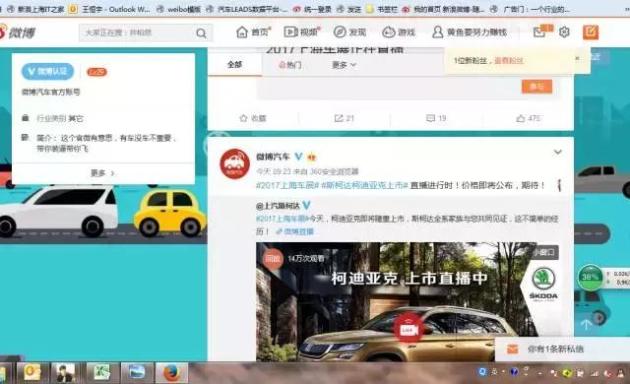Click the Skoda logo on video
Viewport: 630px width, 384px height.
pos(543,284)
